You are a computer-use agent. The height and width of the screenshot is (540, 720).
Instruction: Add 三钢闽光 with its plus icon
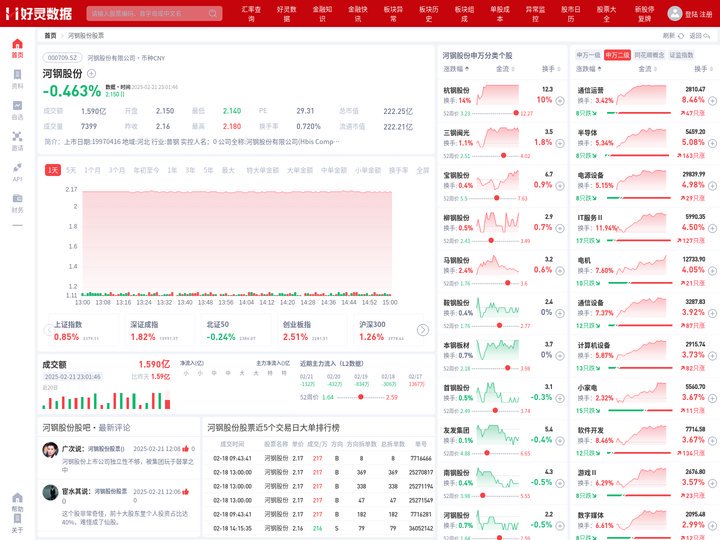560,143
